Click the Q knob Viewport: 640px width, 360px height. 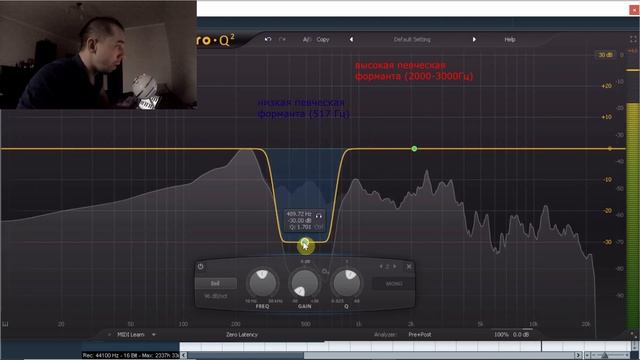click(x=347, y=283)
